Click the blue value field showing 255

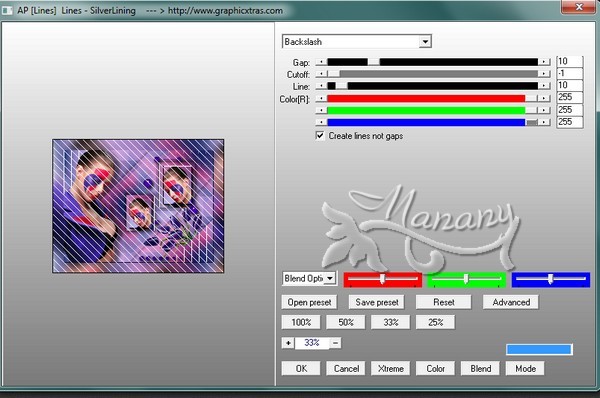(569, 122)
